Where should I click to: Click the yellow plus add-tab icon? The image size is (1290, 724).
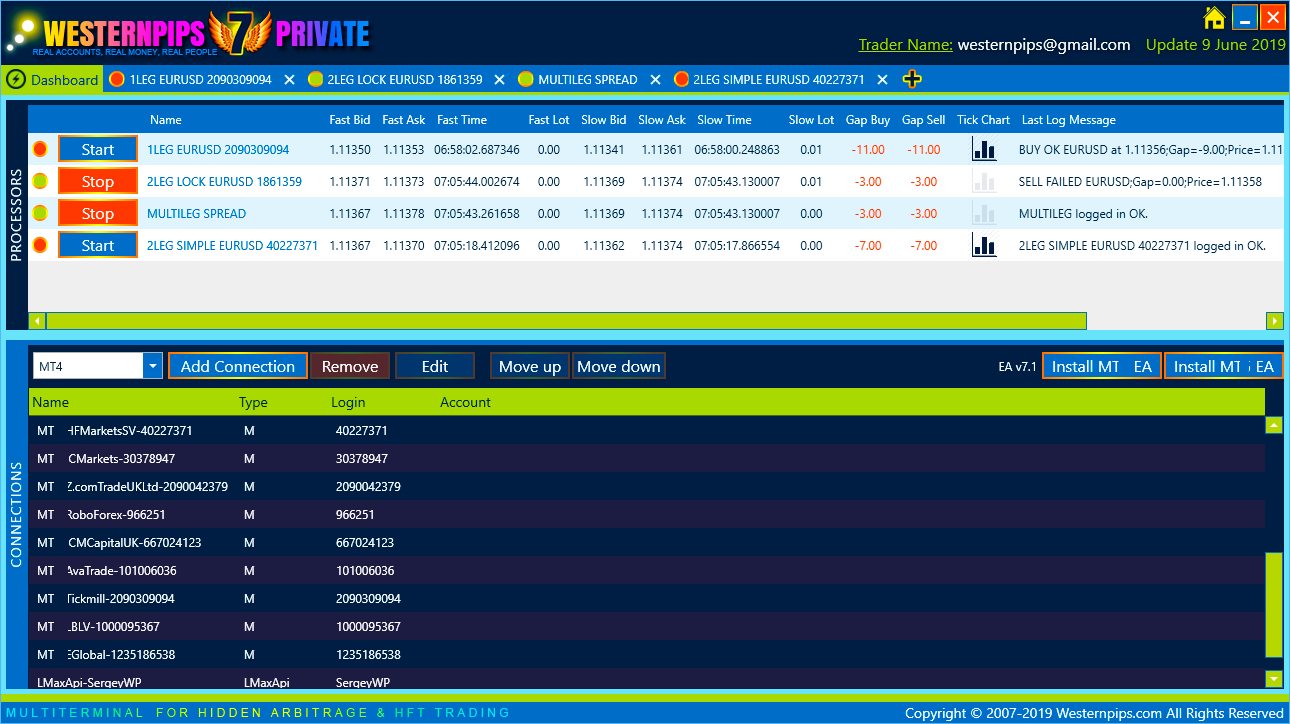[912, 79]
